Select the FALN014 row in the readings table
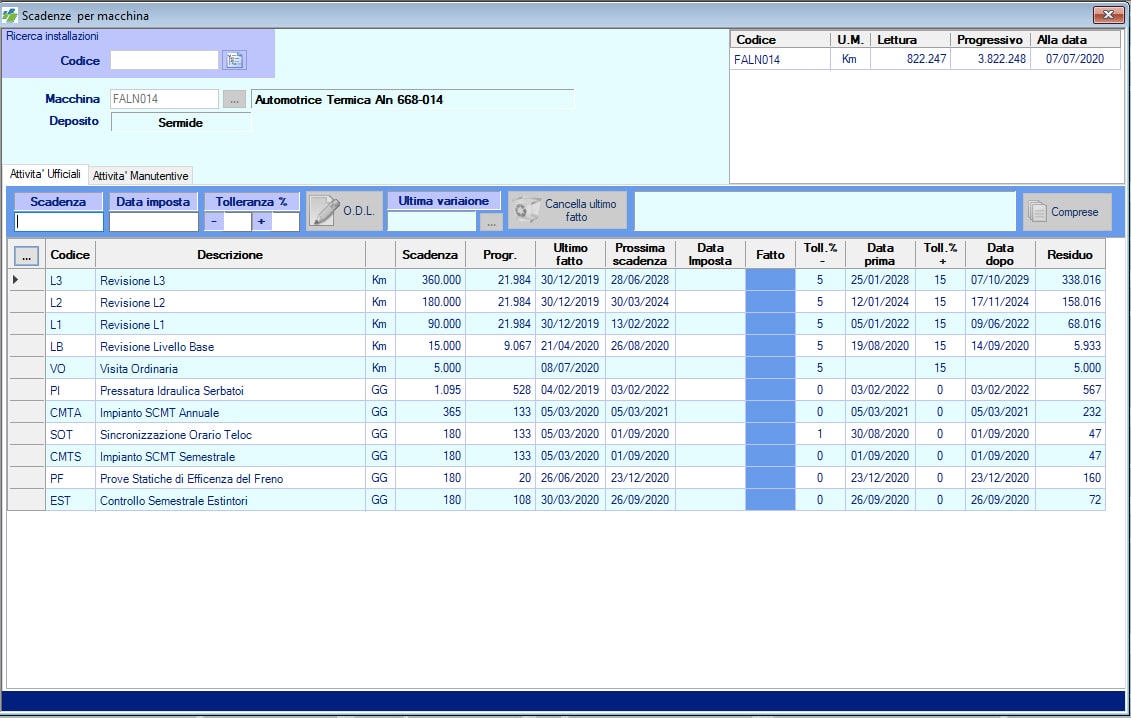 click(925, 59)
